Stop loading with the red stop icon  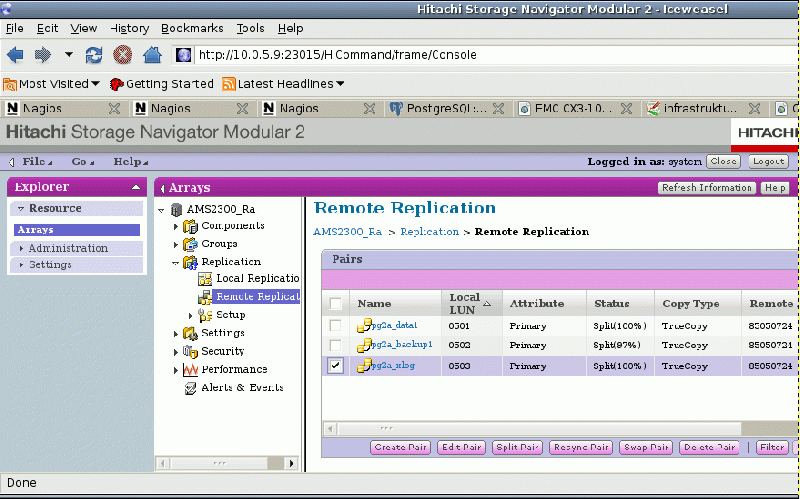tap(122, 55)
